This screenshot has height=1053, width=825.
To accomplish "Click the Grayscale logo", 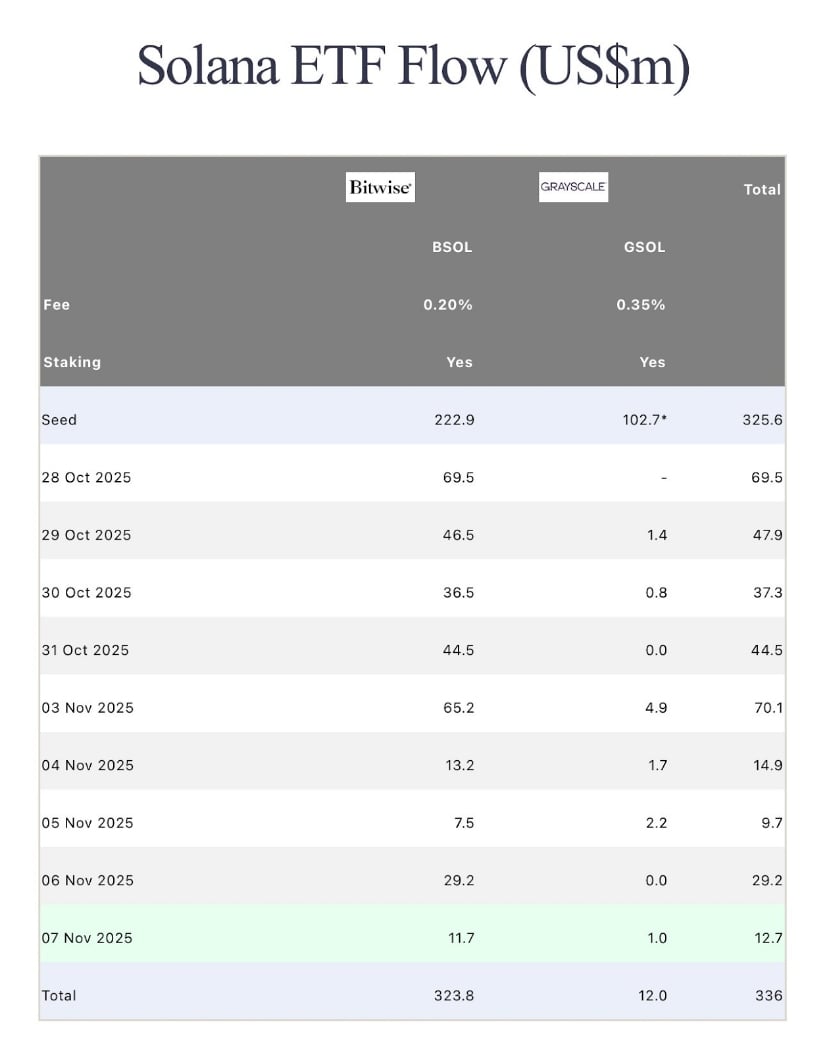I will tap(573, 187).
